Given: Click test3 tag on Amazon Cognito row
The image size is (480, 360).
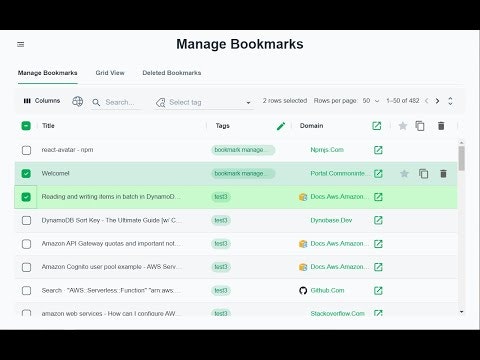Looking at the screenshot, I should tap(221, 267).
